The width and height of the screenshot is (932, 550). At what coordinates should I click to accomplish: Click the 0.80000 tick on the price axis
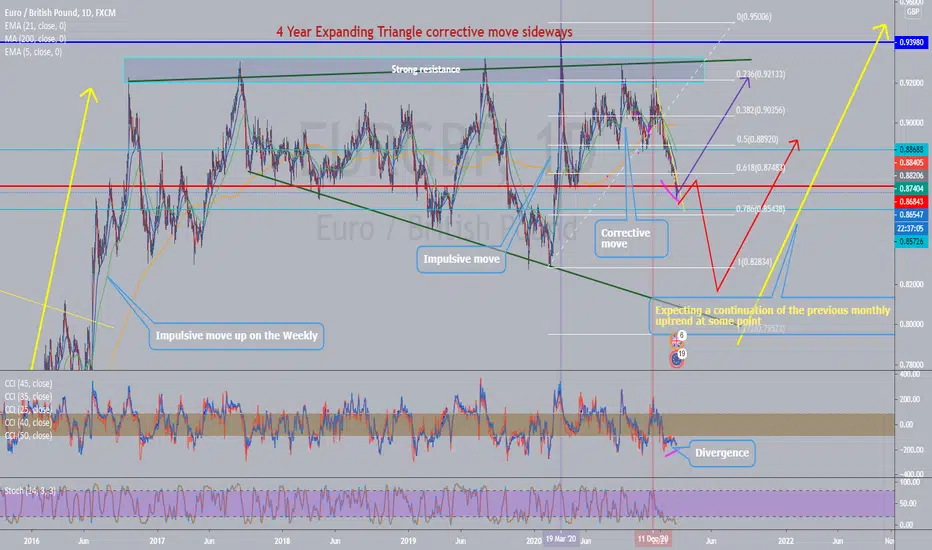tap(911, 325)
